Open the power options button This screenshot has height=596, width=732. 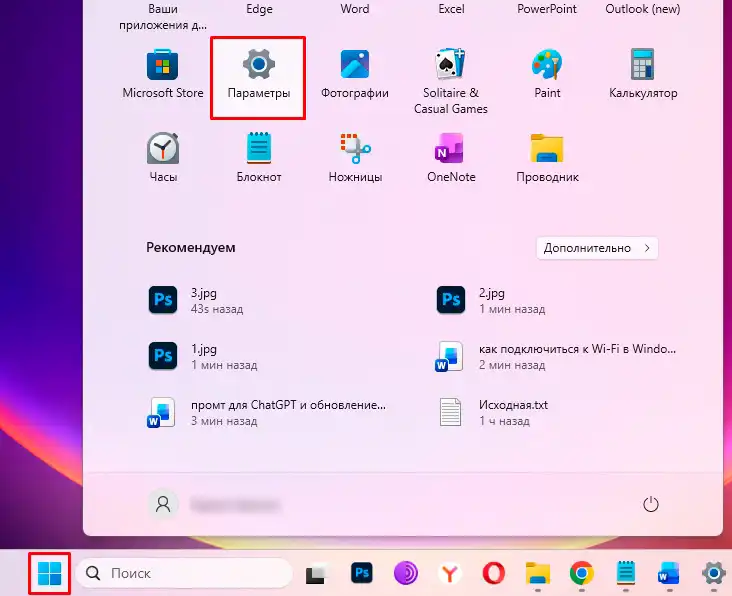click(651, 505)
